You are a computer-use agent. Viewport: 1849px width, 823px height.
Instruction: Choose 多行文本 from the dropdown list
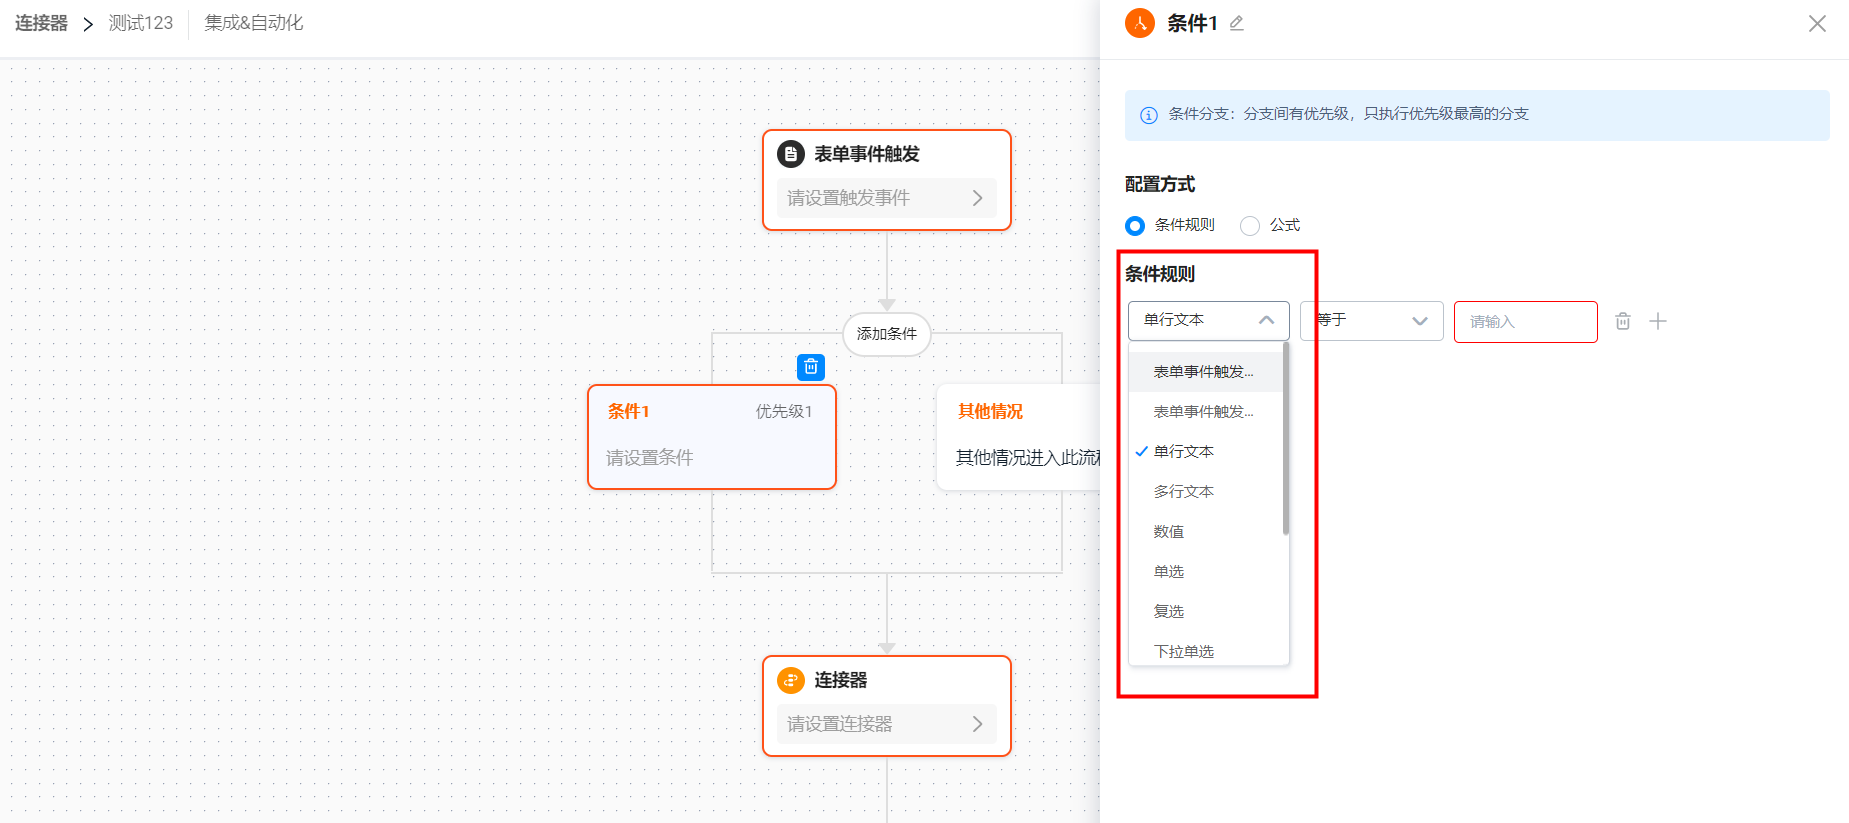click(x=1206, y=492)
